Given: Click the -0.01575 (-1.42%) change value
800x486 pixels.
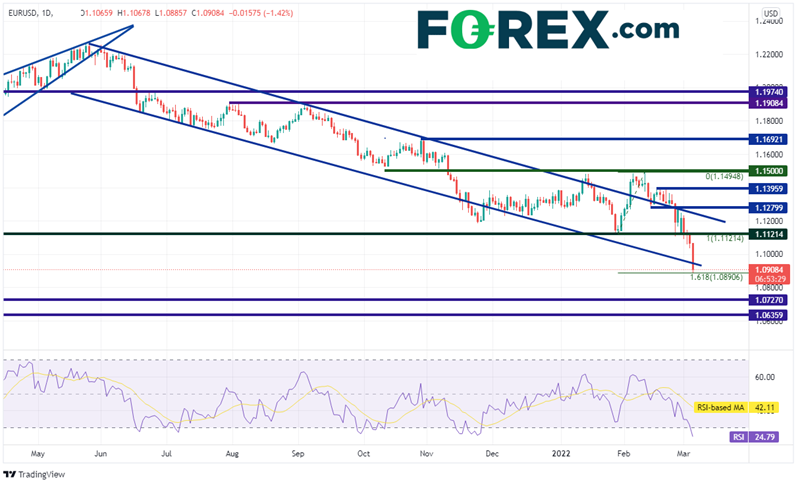Looking at the screenshot, I should tap(261, 13).
